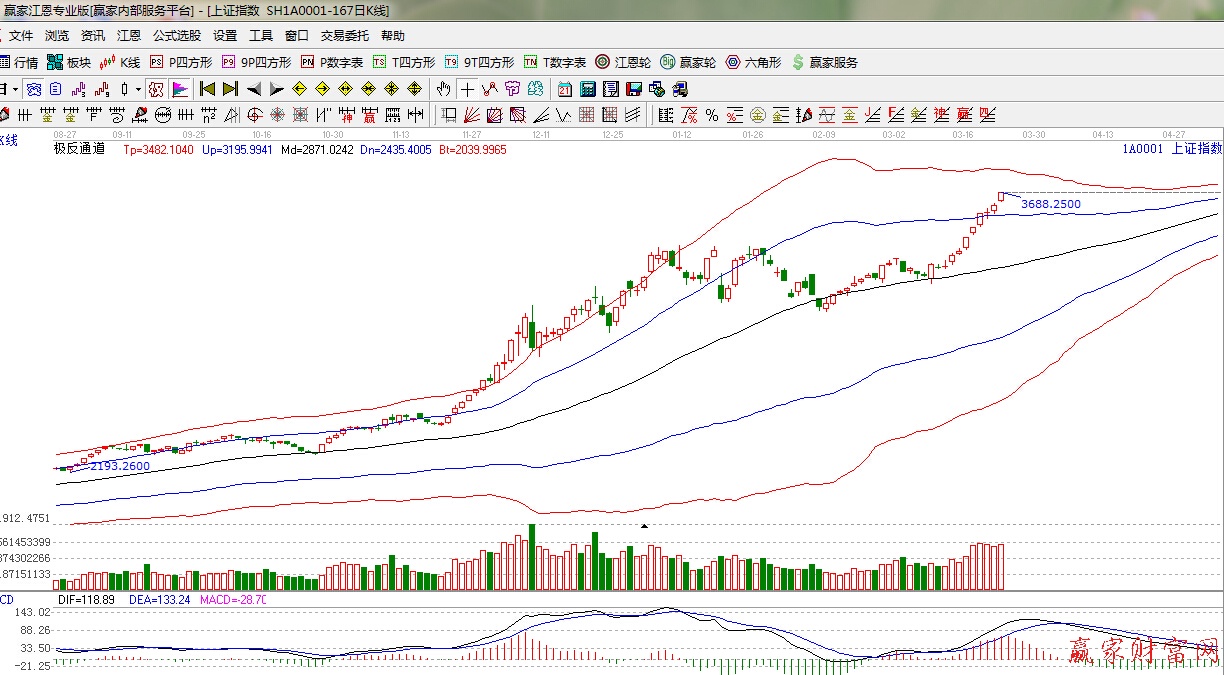Click the hand pan tool icon
This screenshot has height=675, width=1224.
point(443,89)
